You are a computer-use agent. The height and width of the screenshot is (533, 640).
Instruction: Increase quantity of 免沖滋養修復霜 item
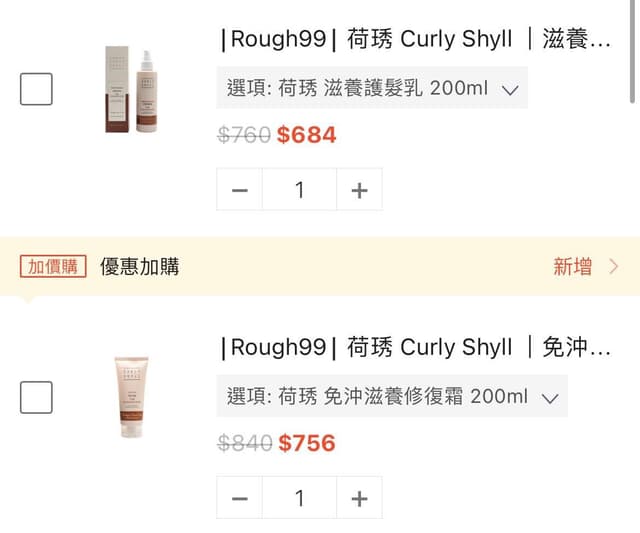[x=359, y=498]
